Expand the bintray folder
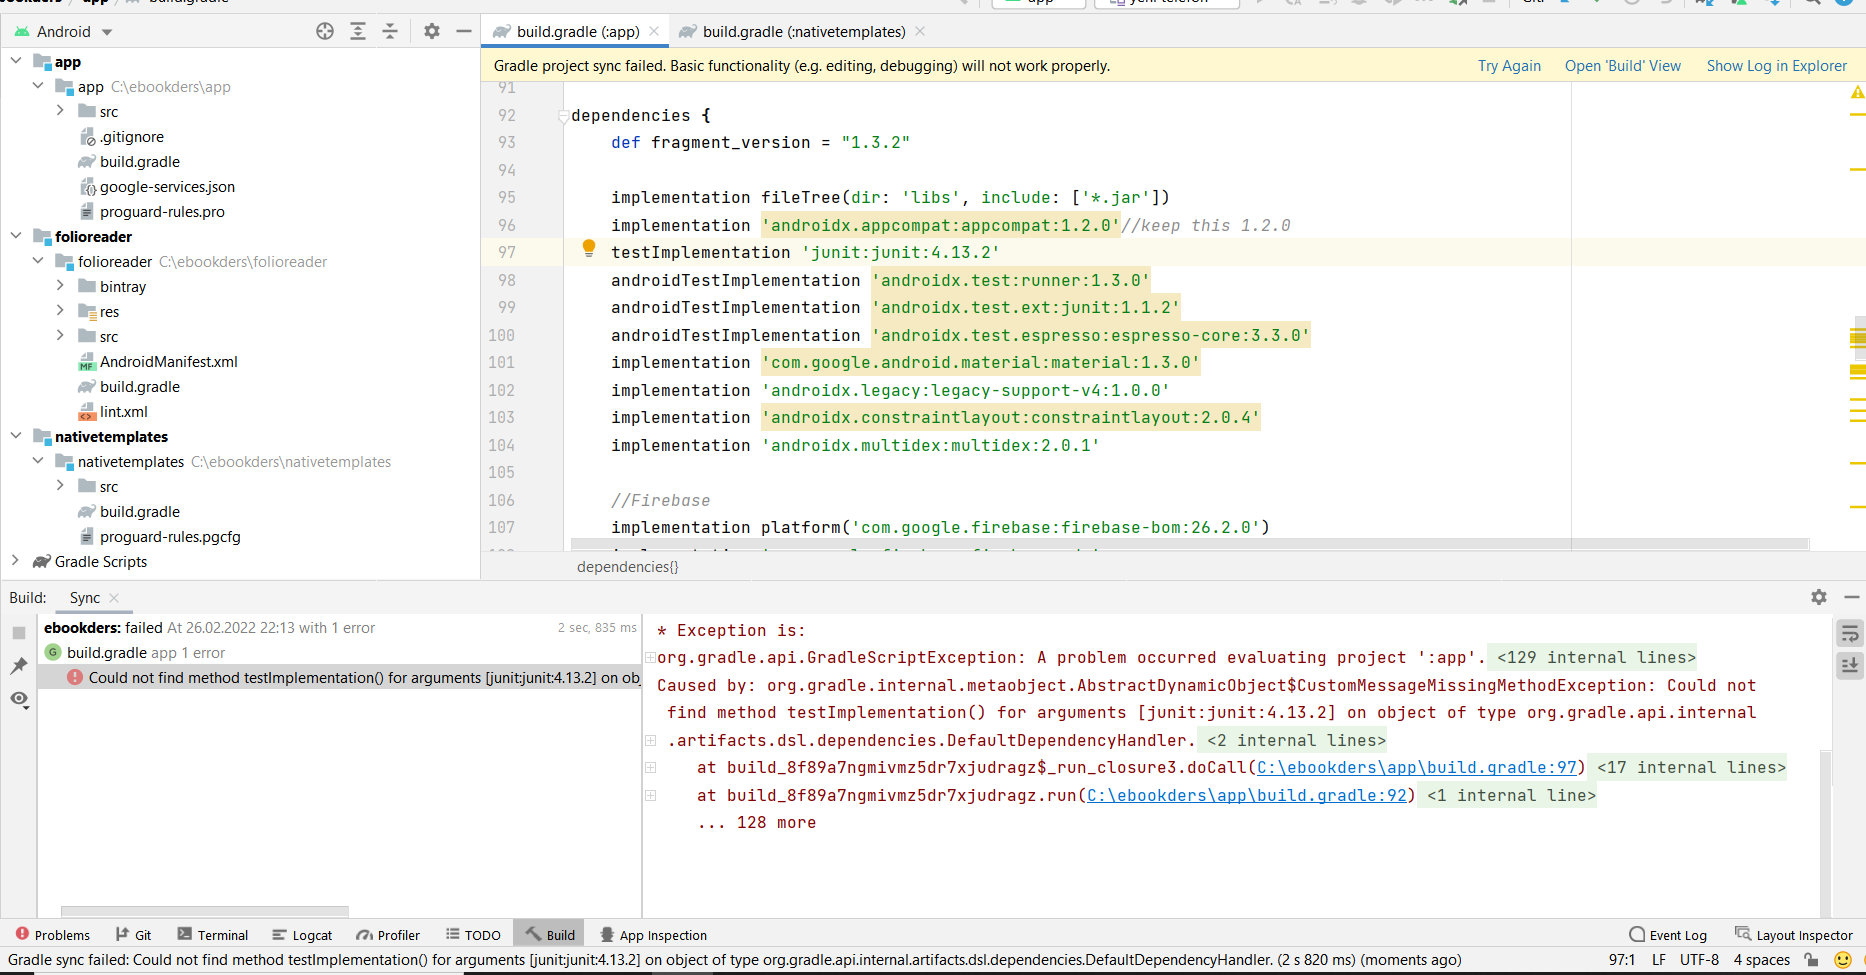The image size is (1866, 975). [60, 286]
